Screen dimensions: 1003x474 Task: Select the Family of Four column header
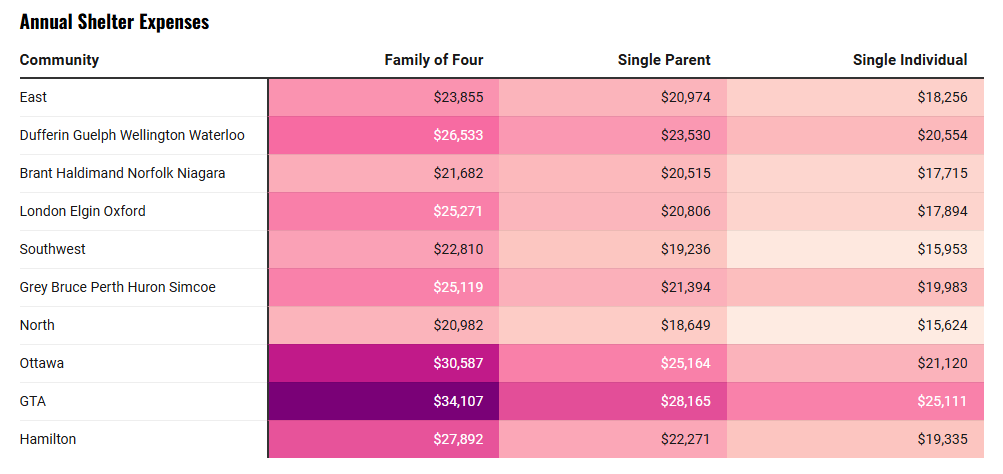pyautogui.click(x=434, y=60)
